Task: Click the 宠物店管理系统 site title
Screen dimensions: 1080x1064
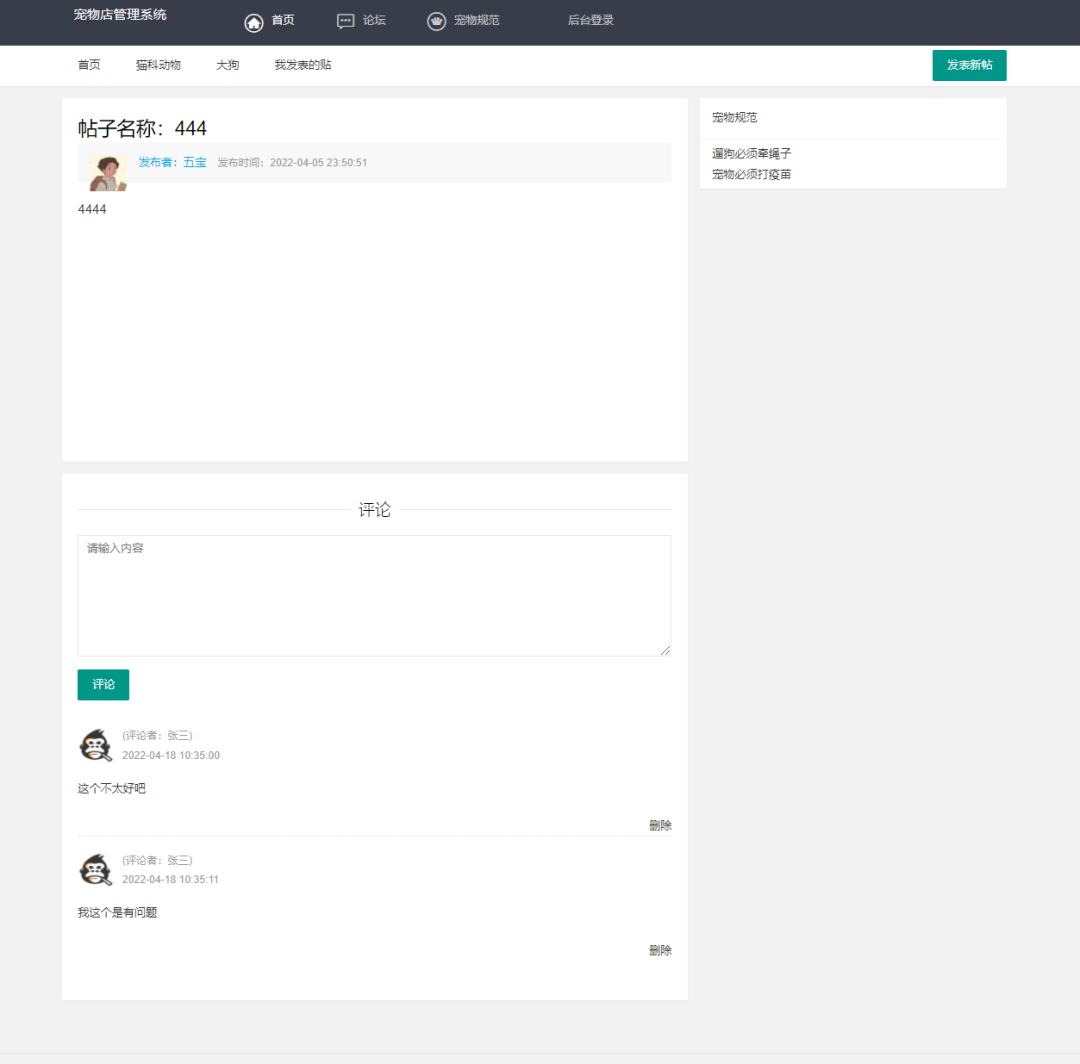Action: pyautogui.click(x=120, y=15)
